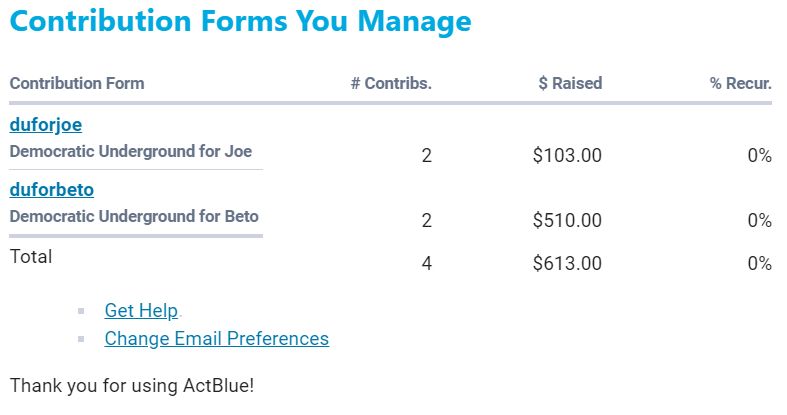The width and height of the screenshot is (787, 415).
Task: Click the bullet beside Get Help
Action: (82, 312)
